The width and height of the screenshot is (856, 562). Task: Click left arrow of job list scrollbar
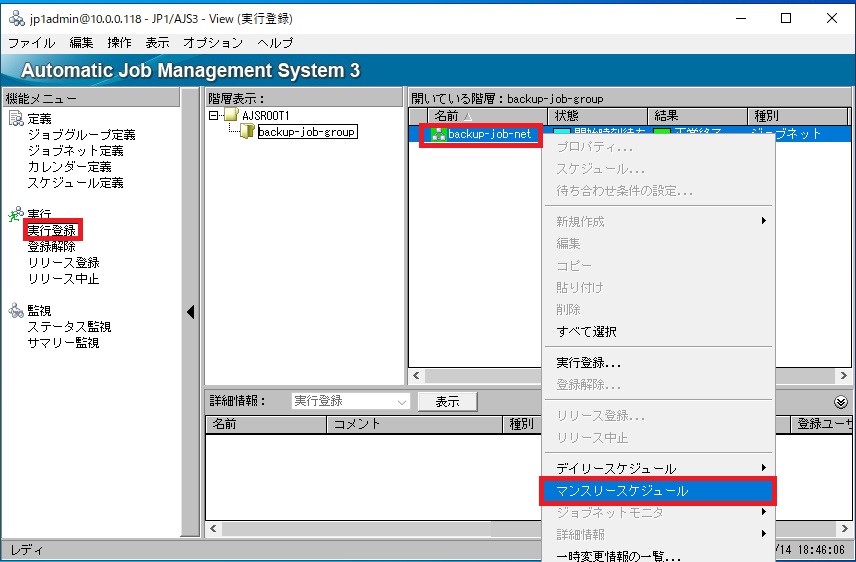click(417, 376)
